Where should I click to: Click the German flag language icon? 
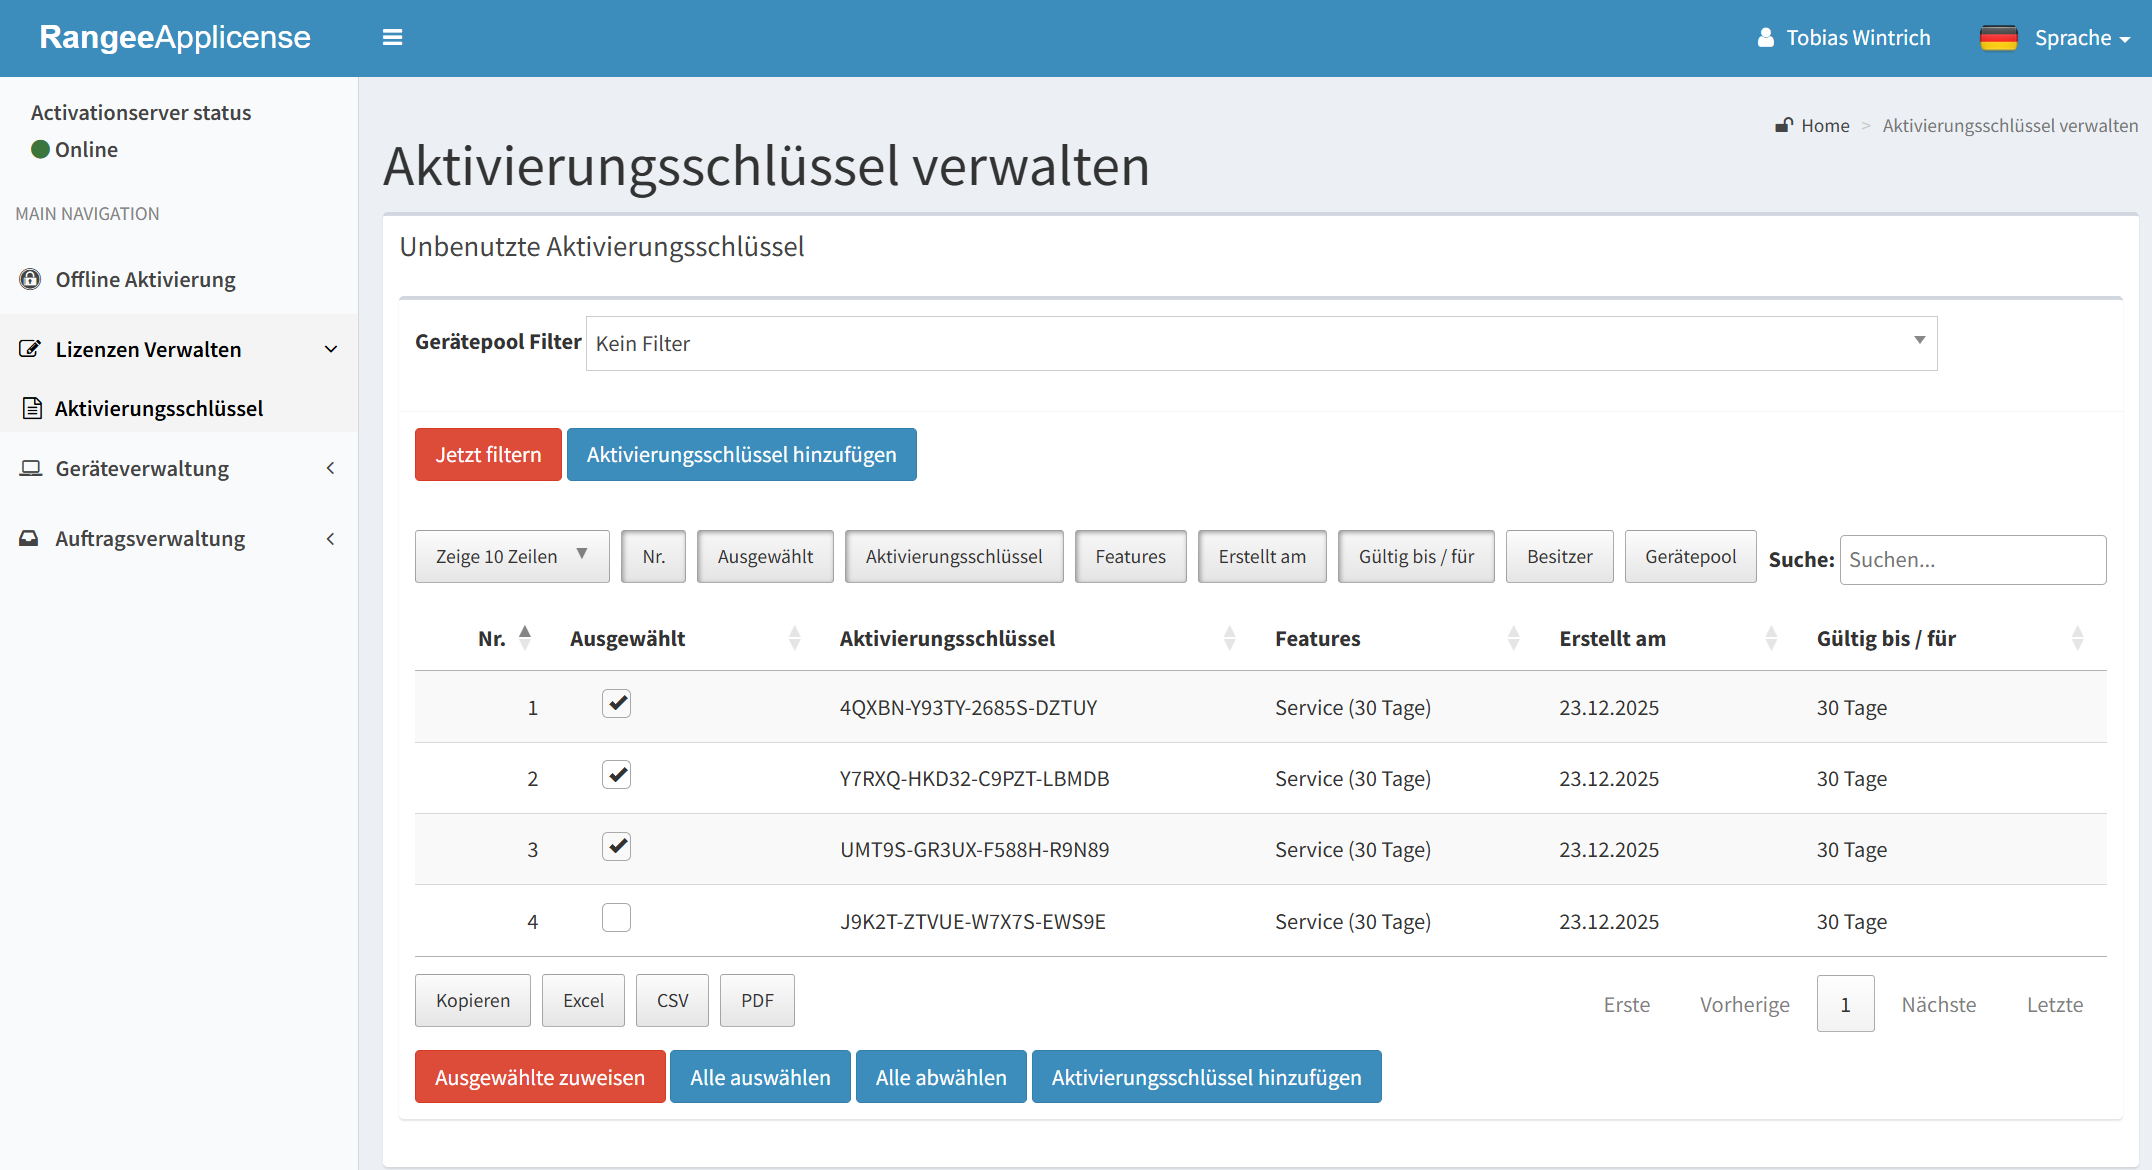click(x=1998, y=38)
